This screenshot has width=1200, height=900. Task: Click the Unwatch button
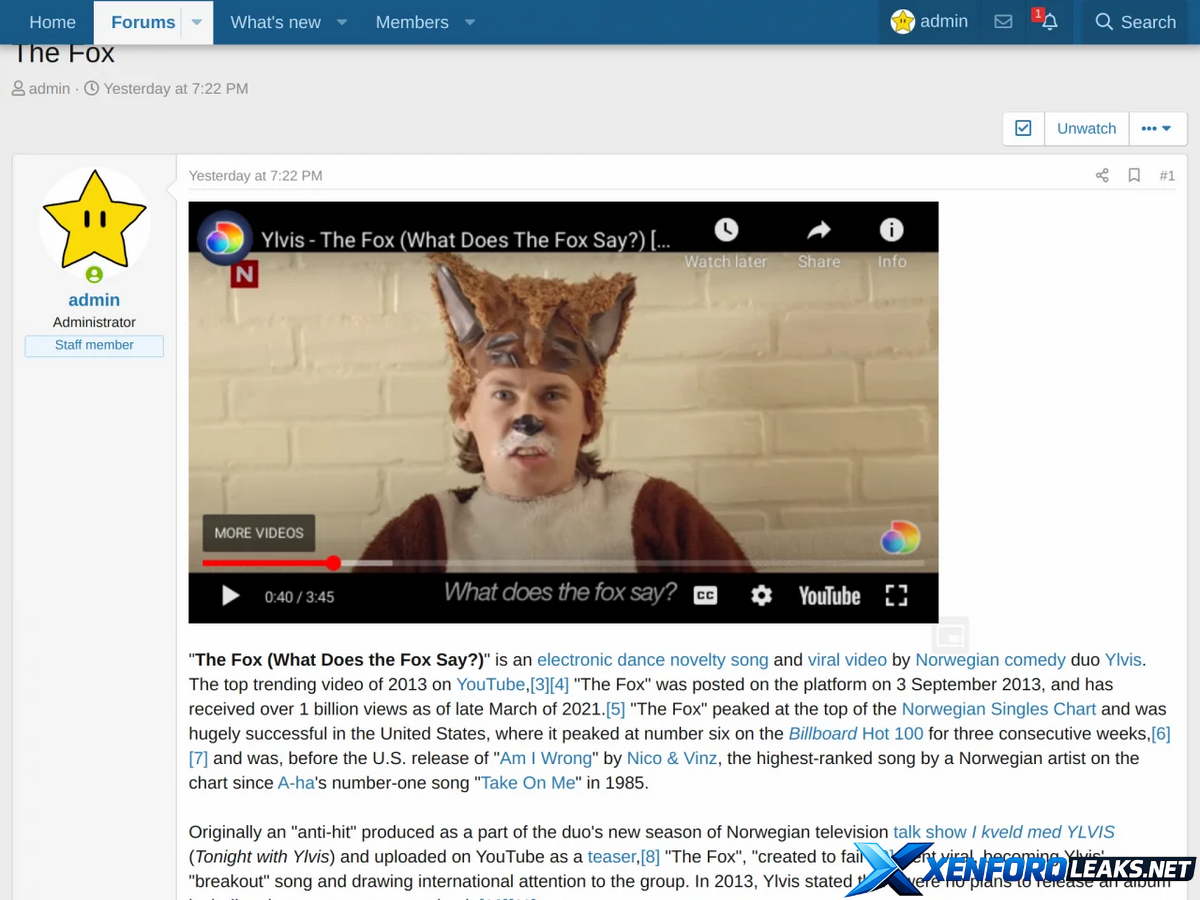point(1086,128)
